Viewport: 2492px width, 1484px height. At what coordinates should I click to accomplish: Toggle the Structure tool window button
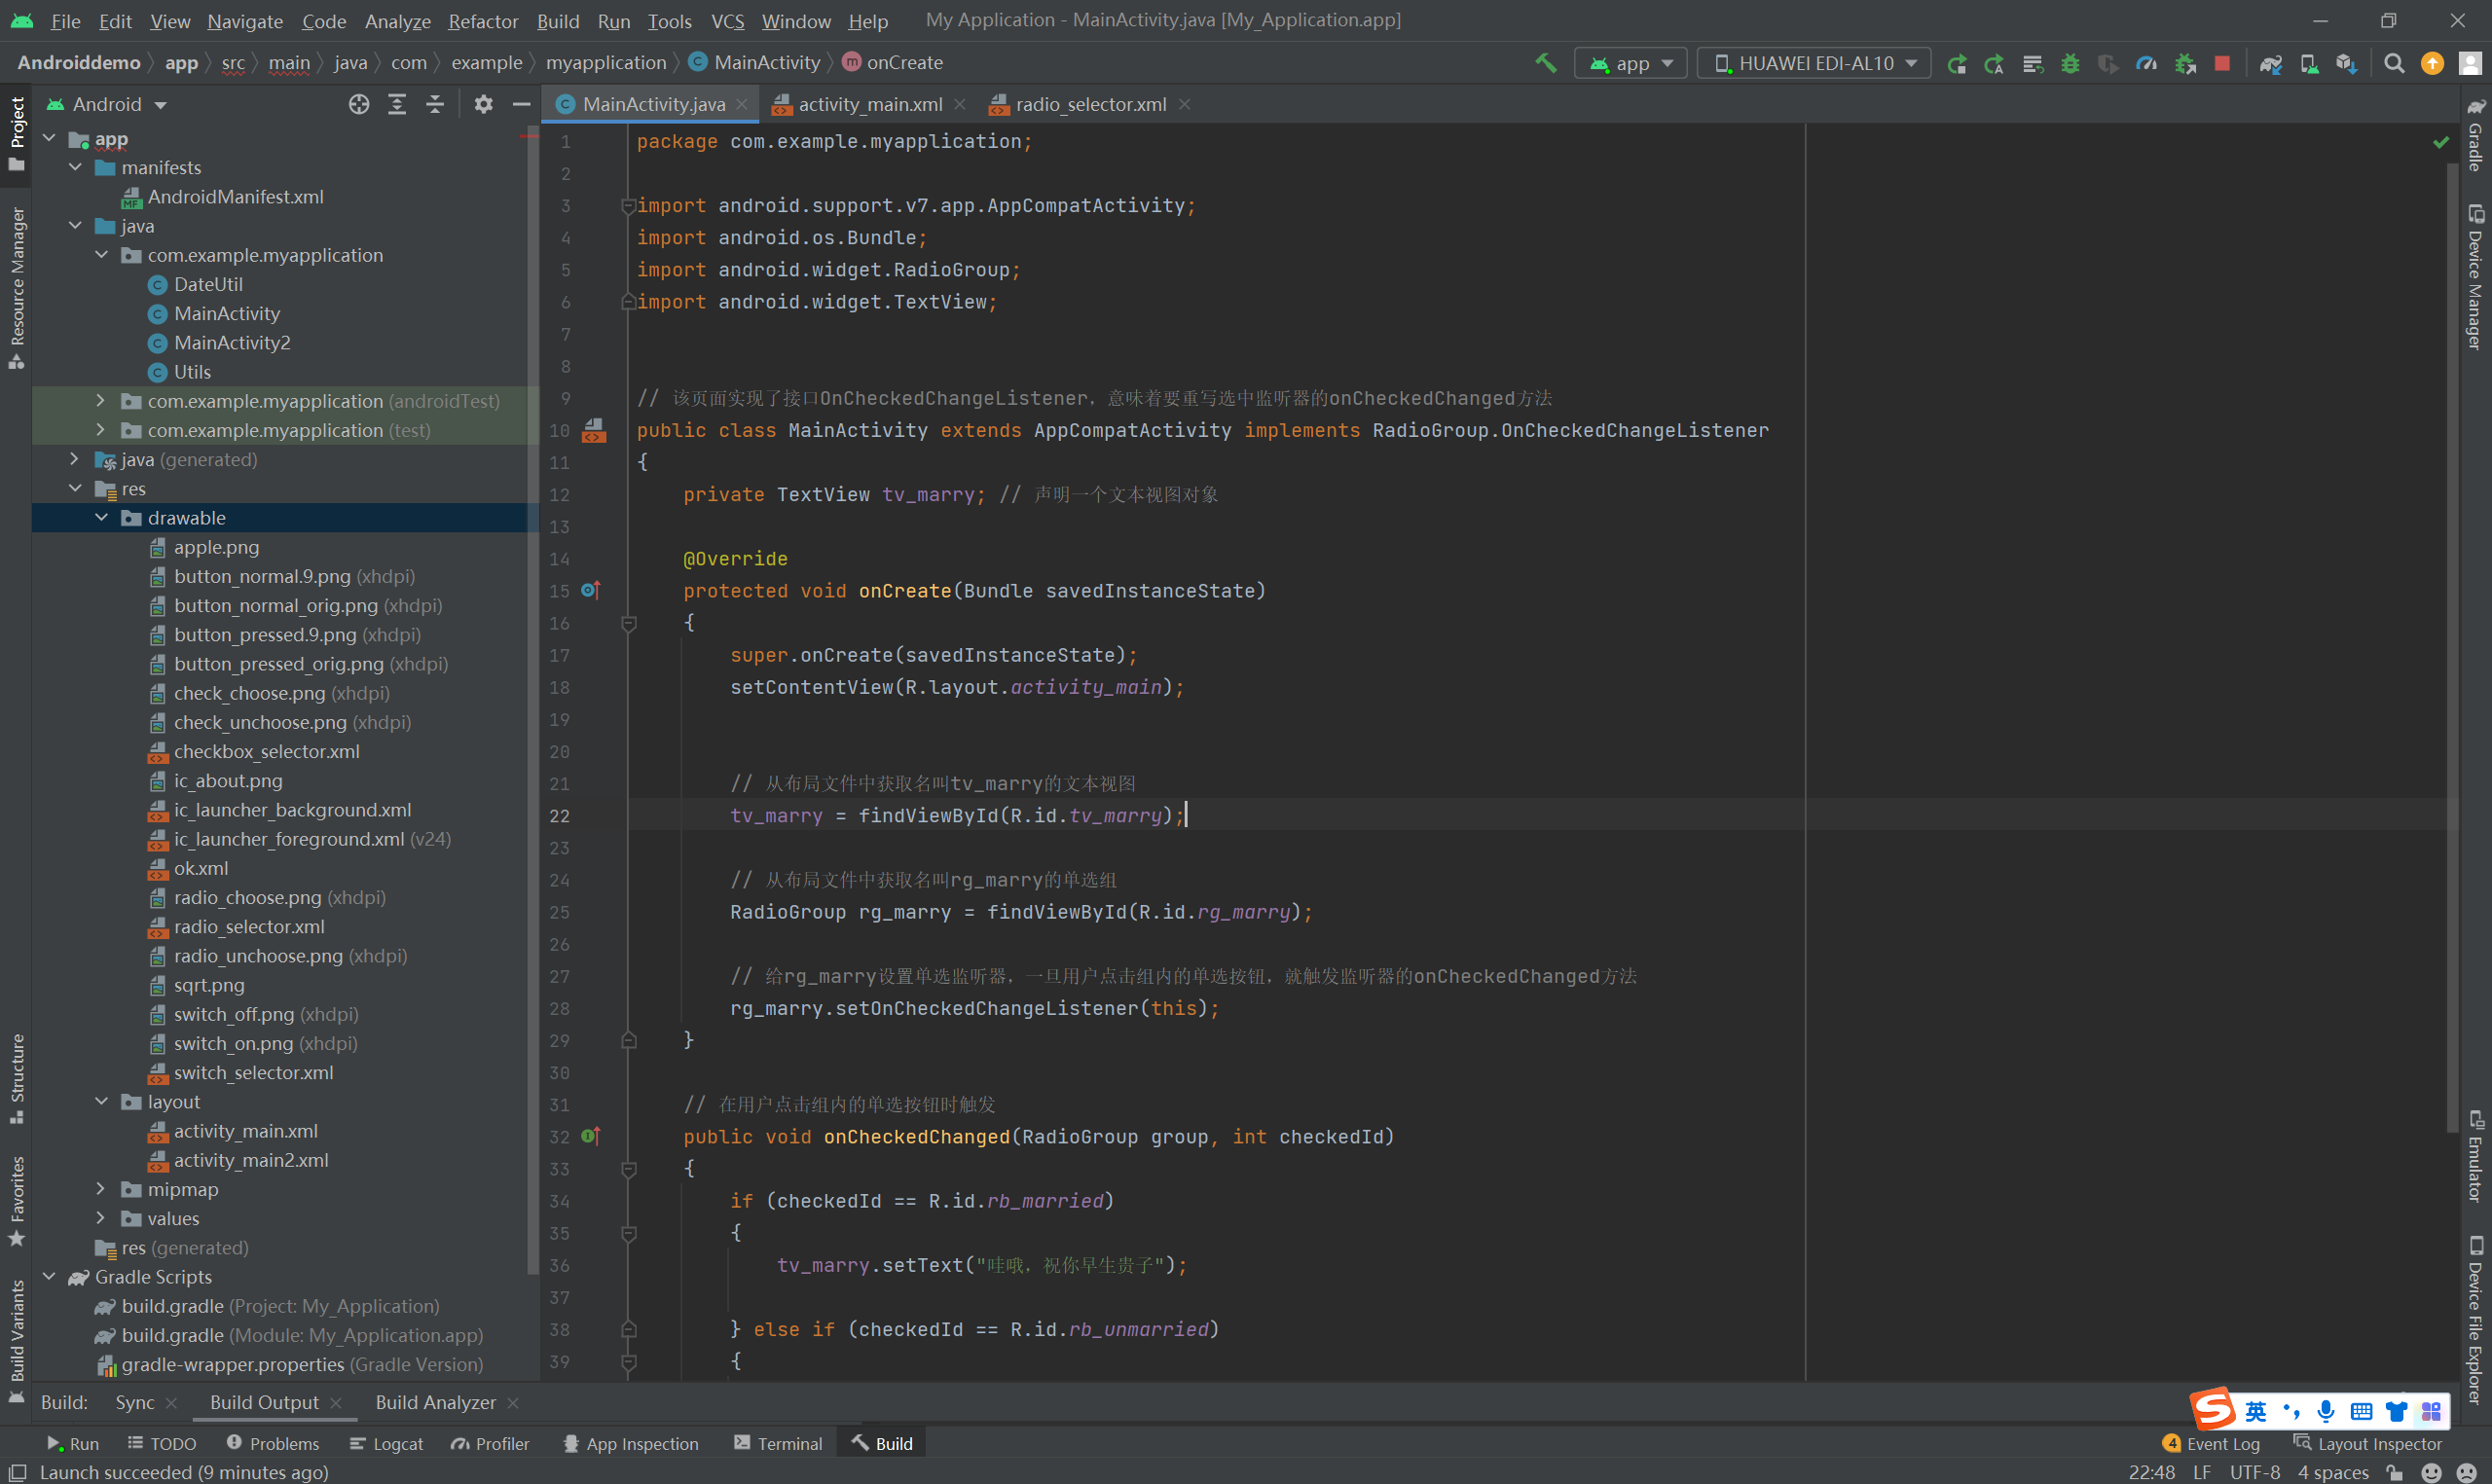(16, 1076)
